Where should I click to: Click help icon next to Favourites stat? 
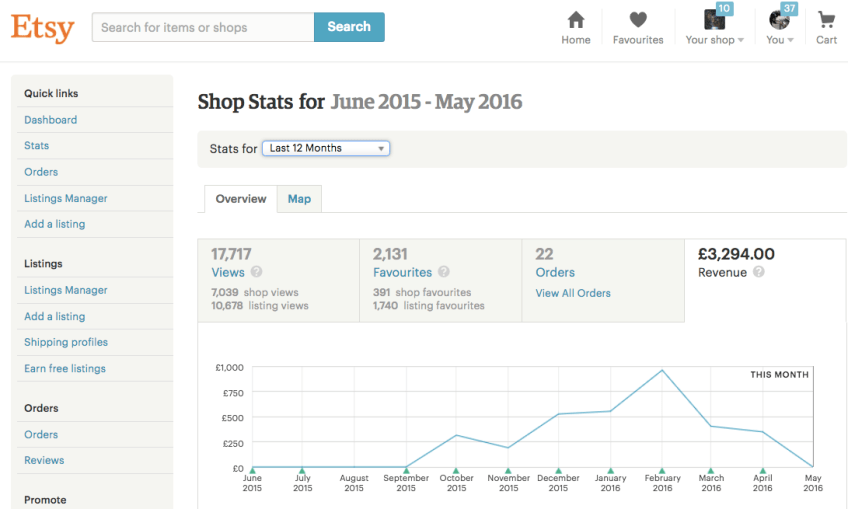click(x=444, y=272)
